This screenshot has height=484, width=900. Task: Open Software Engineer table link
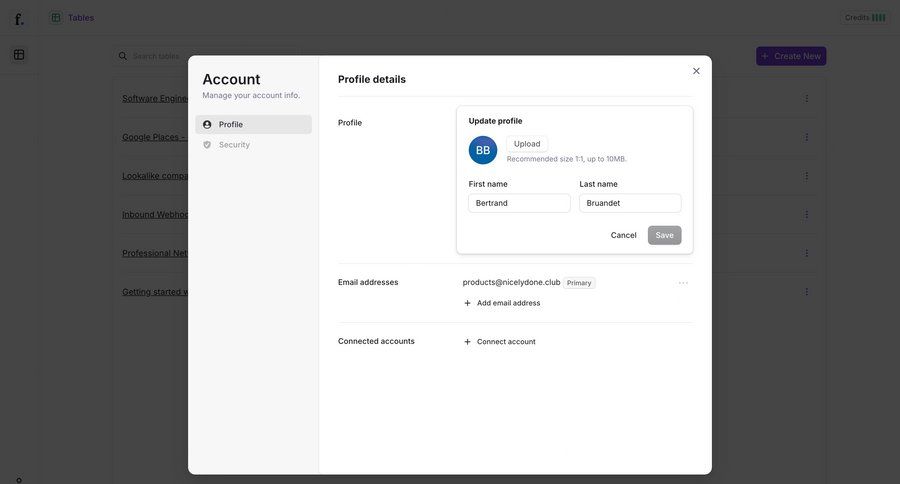click(155, 99)
